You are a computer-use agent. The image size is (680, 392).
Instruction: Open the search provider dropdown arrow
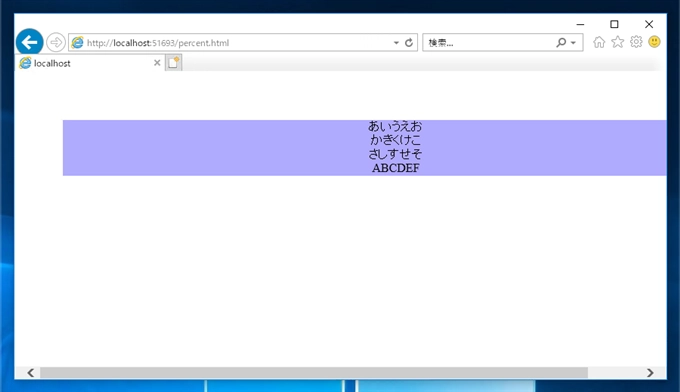tap(573, 42)
